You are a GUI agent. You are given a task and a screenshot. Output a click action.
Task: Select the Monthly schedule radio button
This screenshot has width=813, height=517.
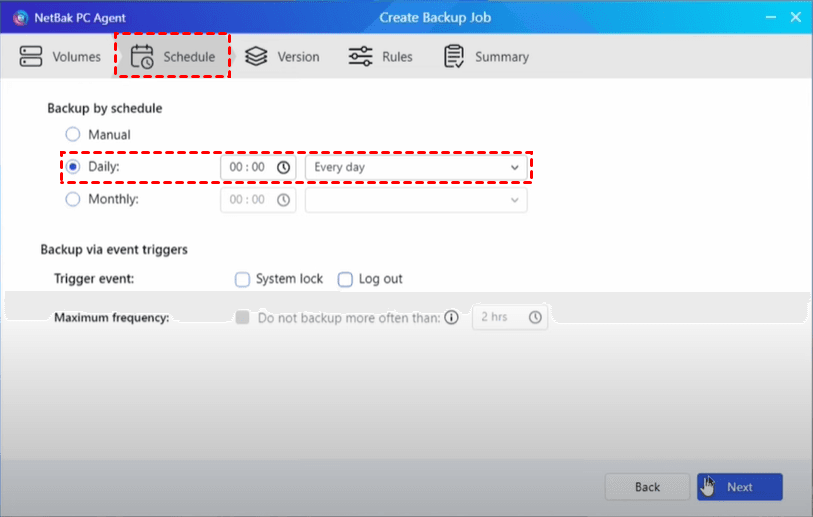tap(72, 199)
